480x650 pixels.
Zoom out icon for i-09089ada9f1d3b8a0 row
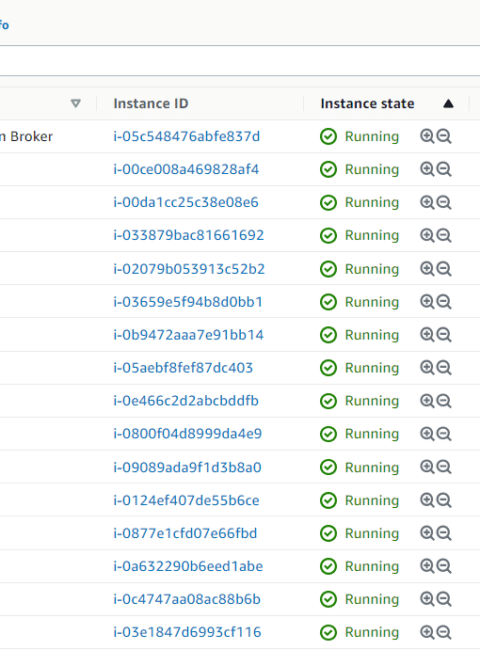(x=444, y=467)
